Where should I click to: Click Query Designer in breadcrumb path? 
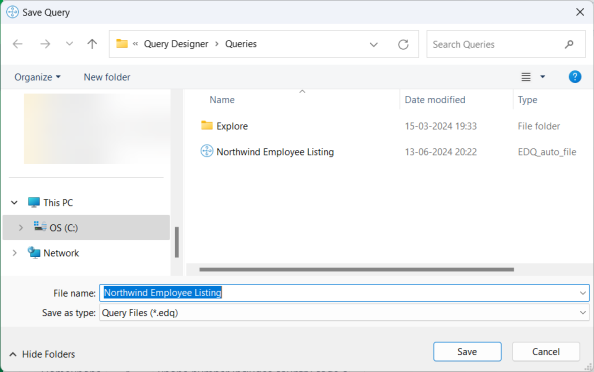pyautogui.click(x=176, y=44)
